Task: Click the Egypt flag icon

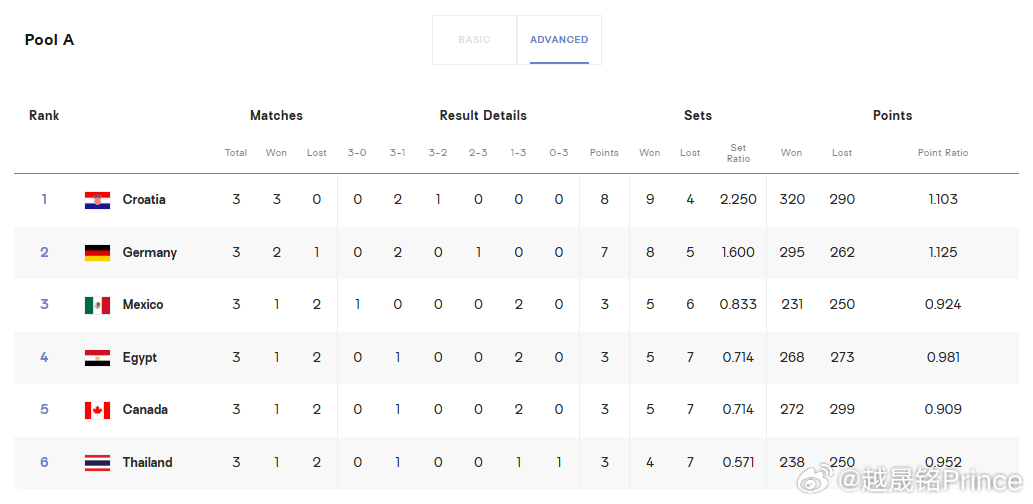Action: pos(98,358)
